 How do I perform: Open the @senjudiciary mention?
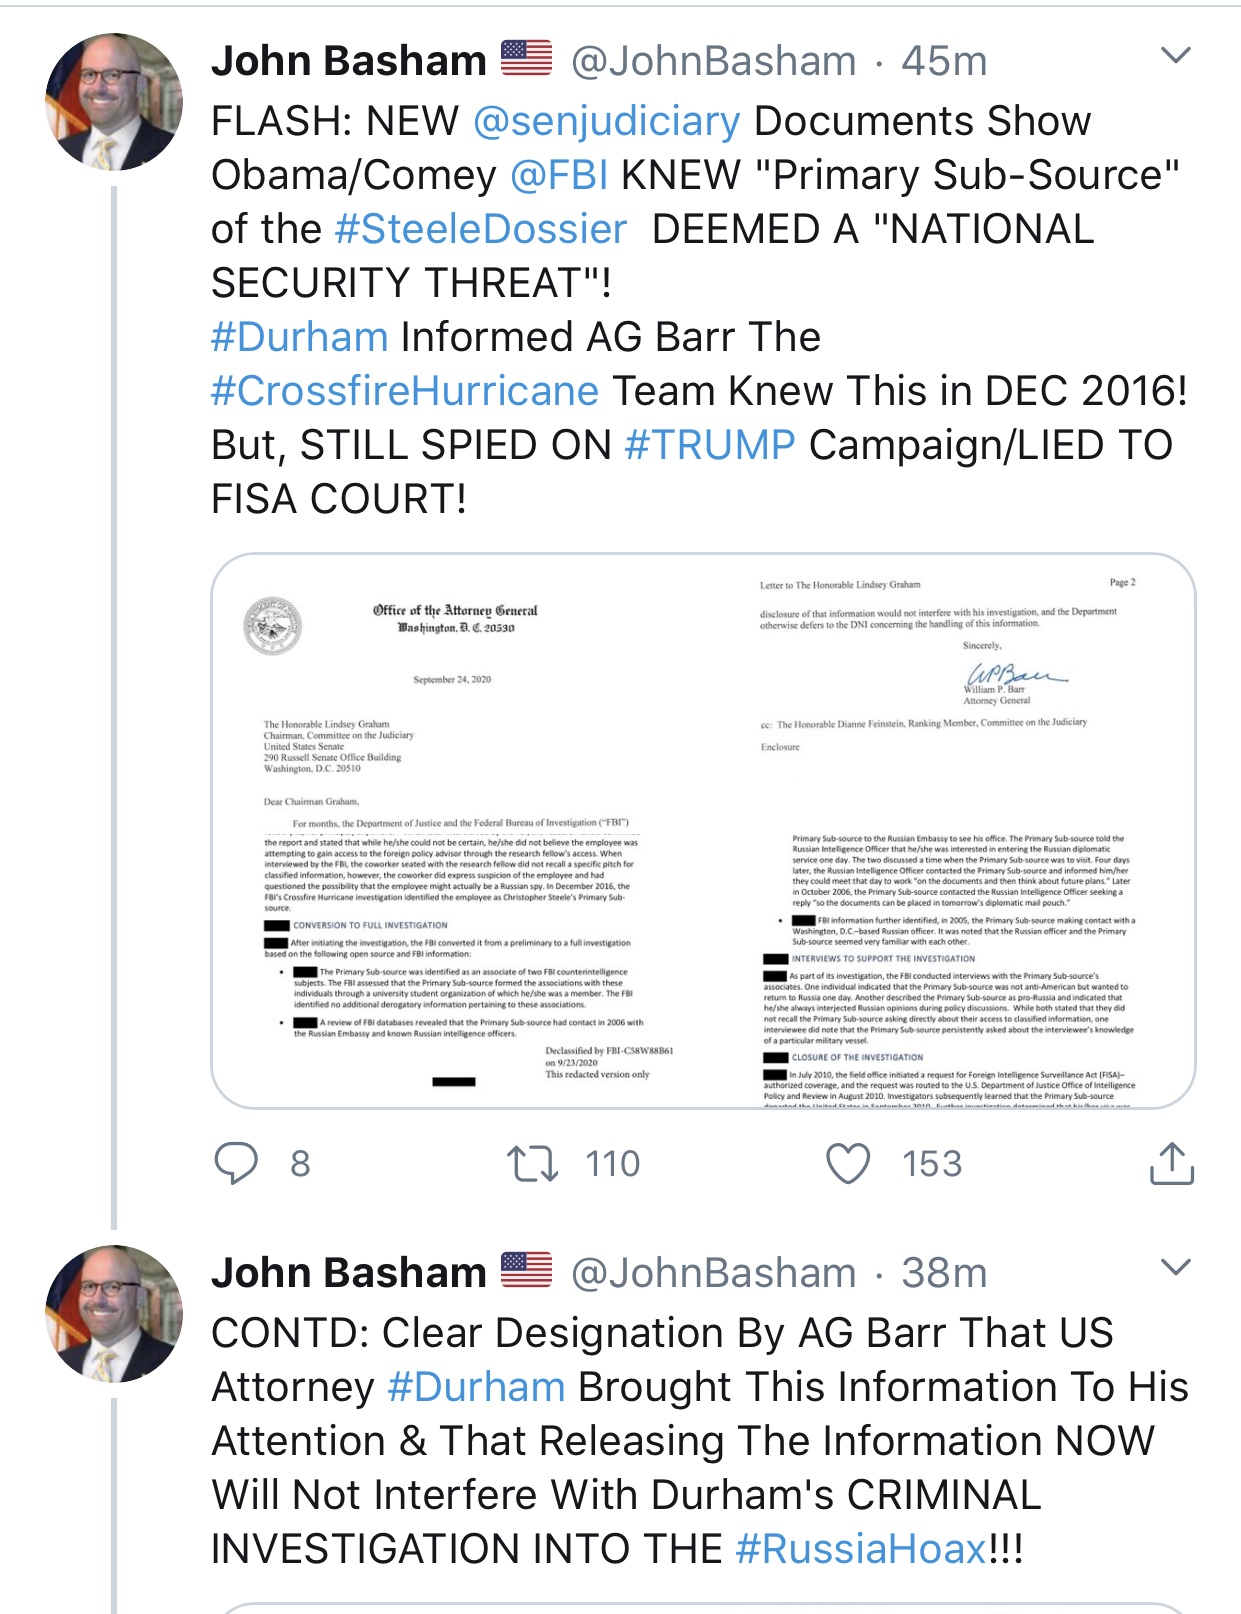tap(606, 121)
